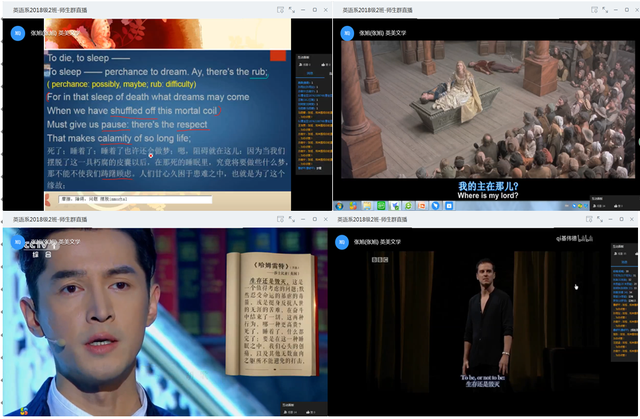The width and height of the screenshot is (640, 419).
Task: Click host avatar in top-left window
Action: point(18,33)
